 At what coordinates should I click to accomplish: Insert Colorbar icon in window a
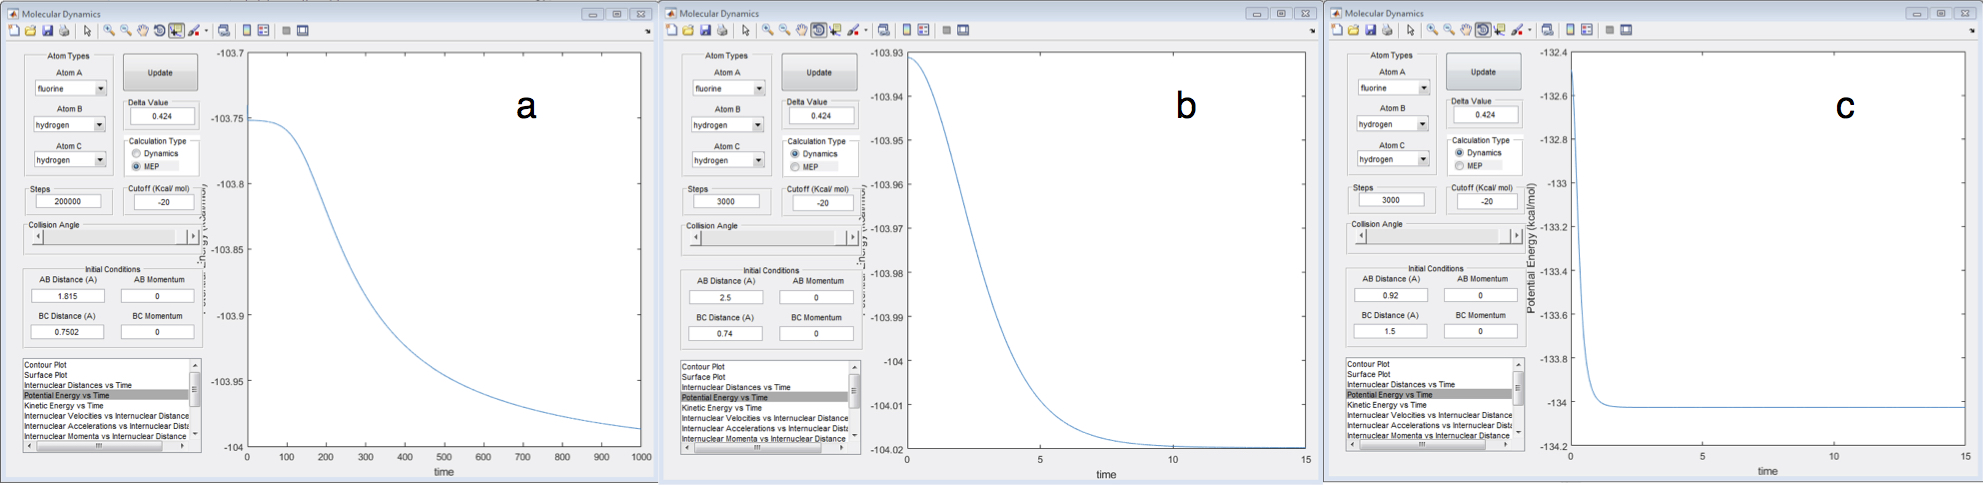click(247, 30)
